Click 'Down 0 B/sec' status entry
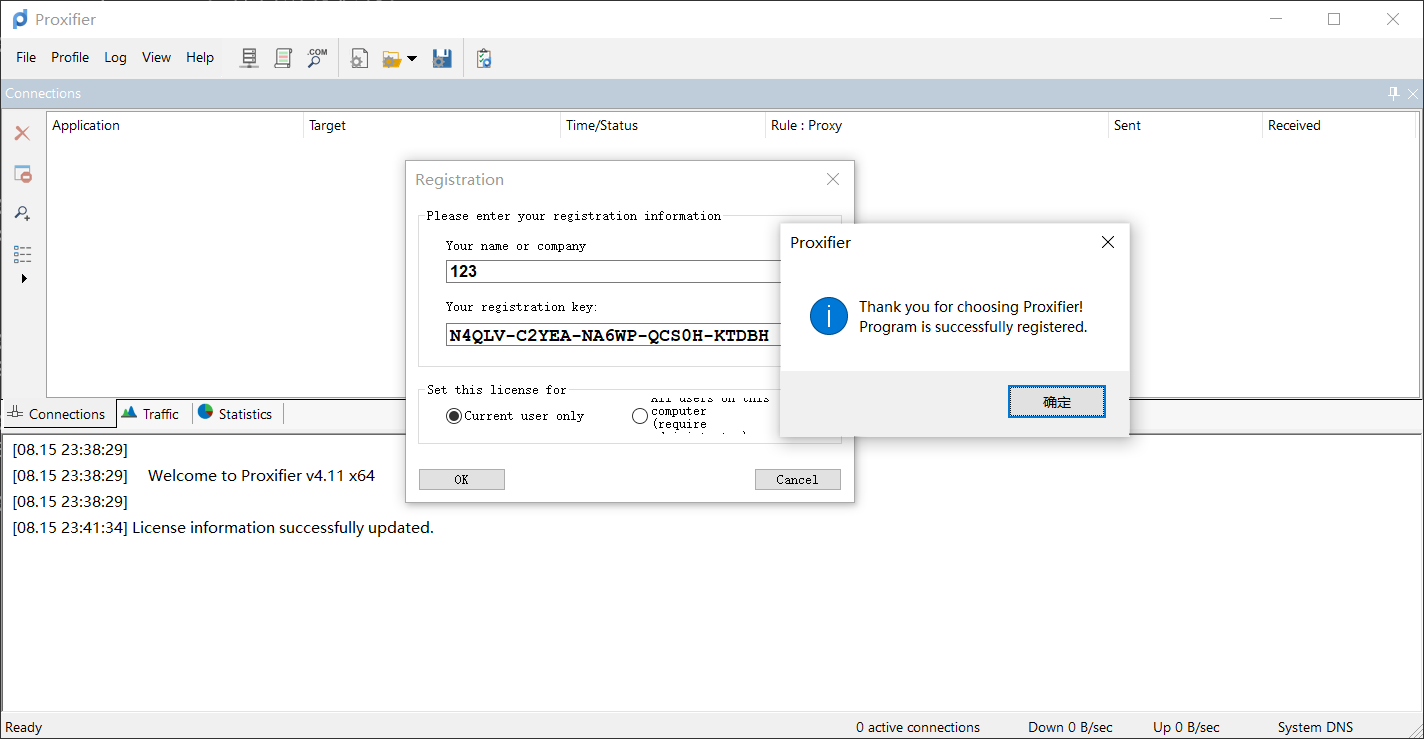Screen dimensions: 1424x739 pyautogui.click(x=1070, y=727)
